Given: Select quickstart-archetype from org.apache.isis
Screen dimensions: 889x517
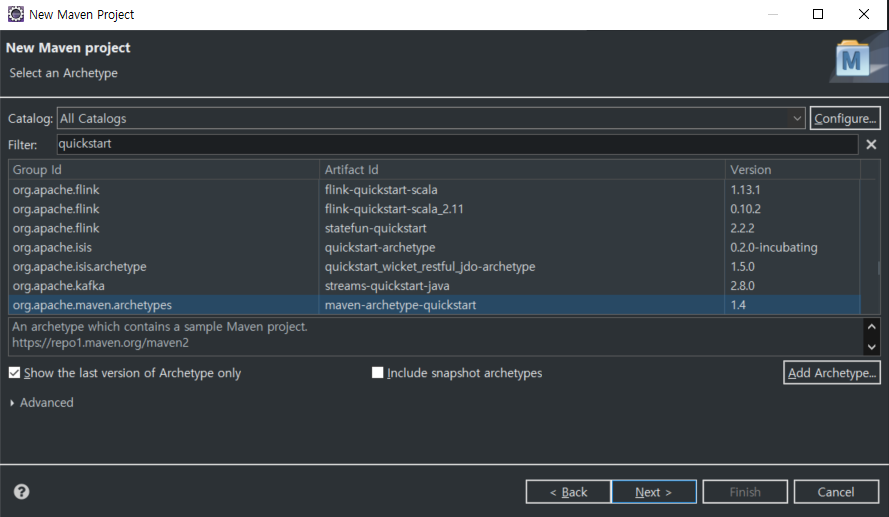Looking at the screenshot, I should click(x=434, y=247).
